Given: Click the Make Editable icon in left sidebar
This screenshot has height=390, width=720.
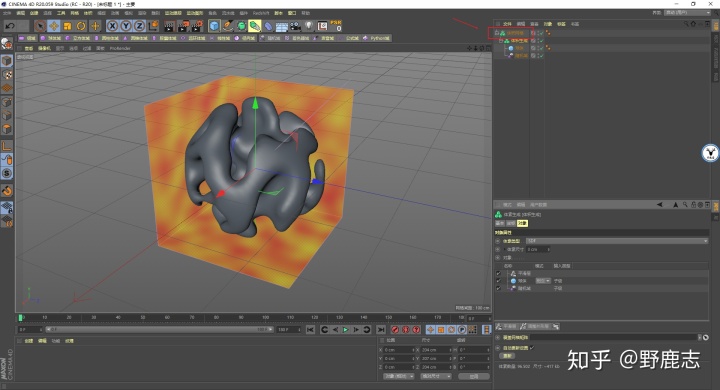Looking at the screenshot, I should (6, 43).
